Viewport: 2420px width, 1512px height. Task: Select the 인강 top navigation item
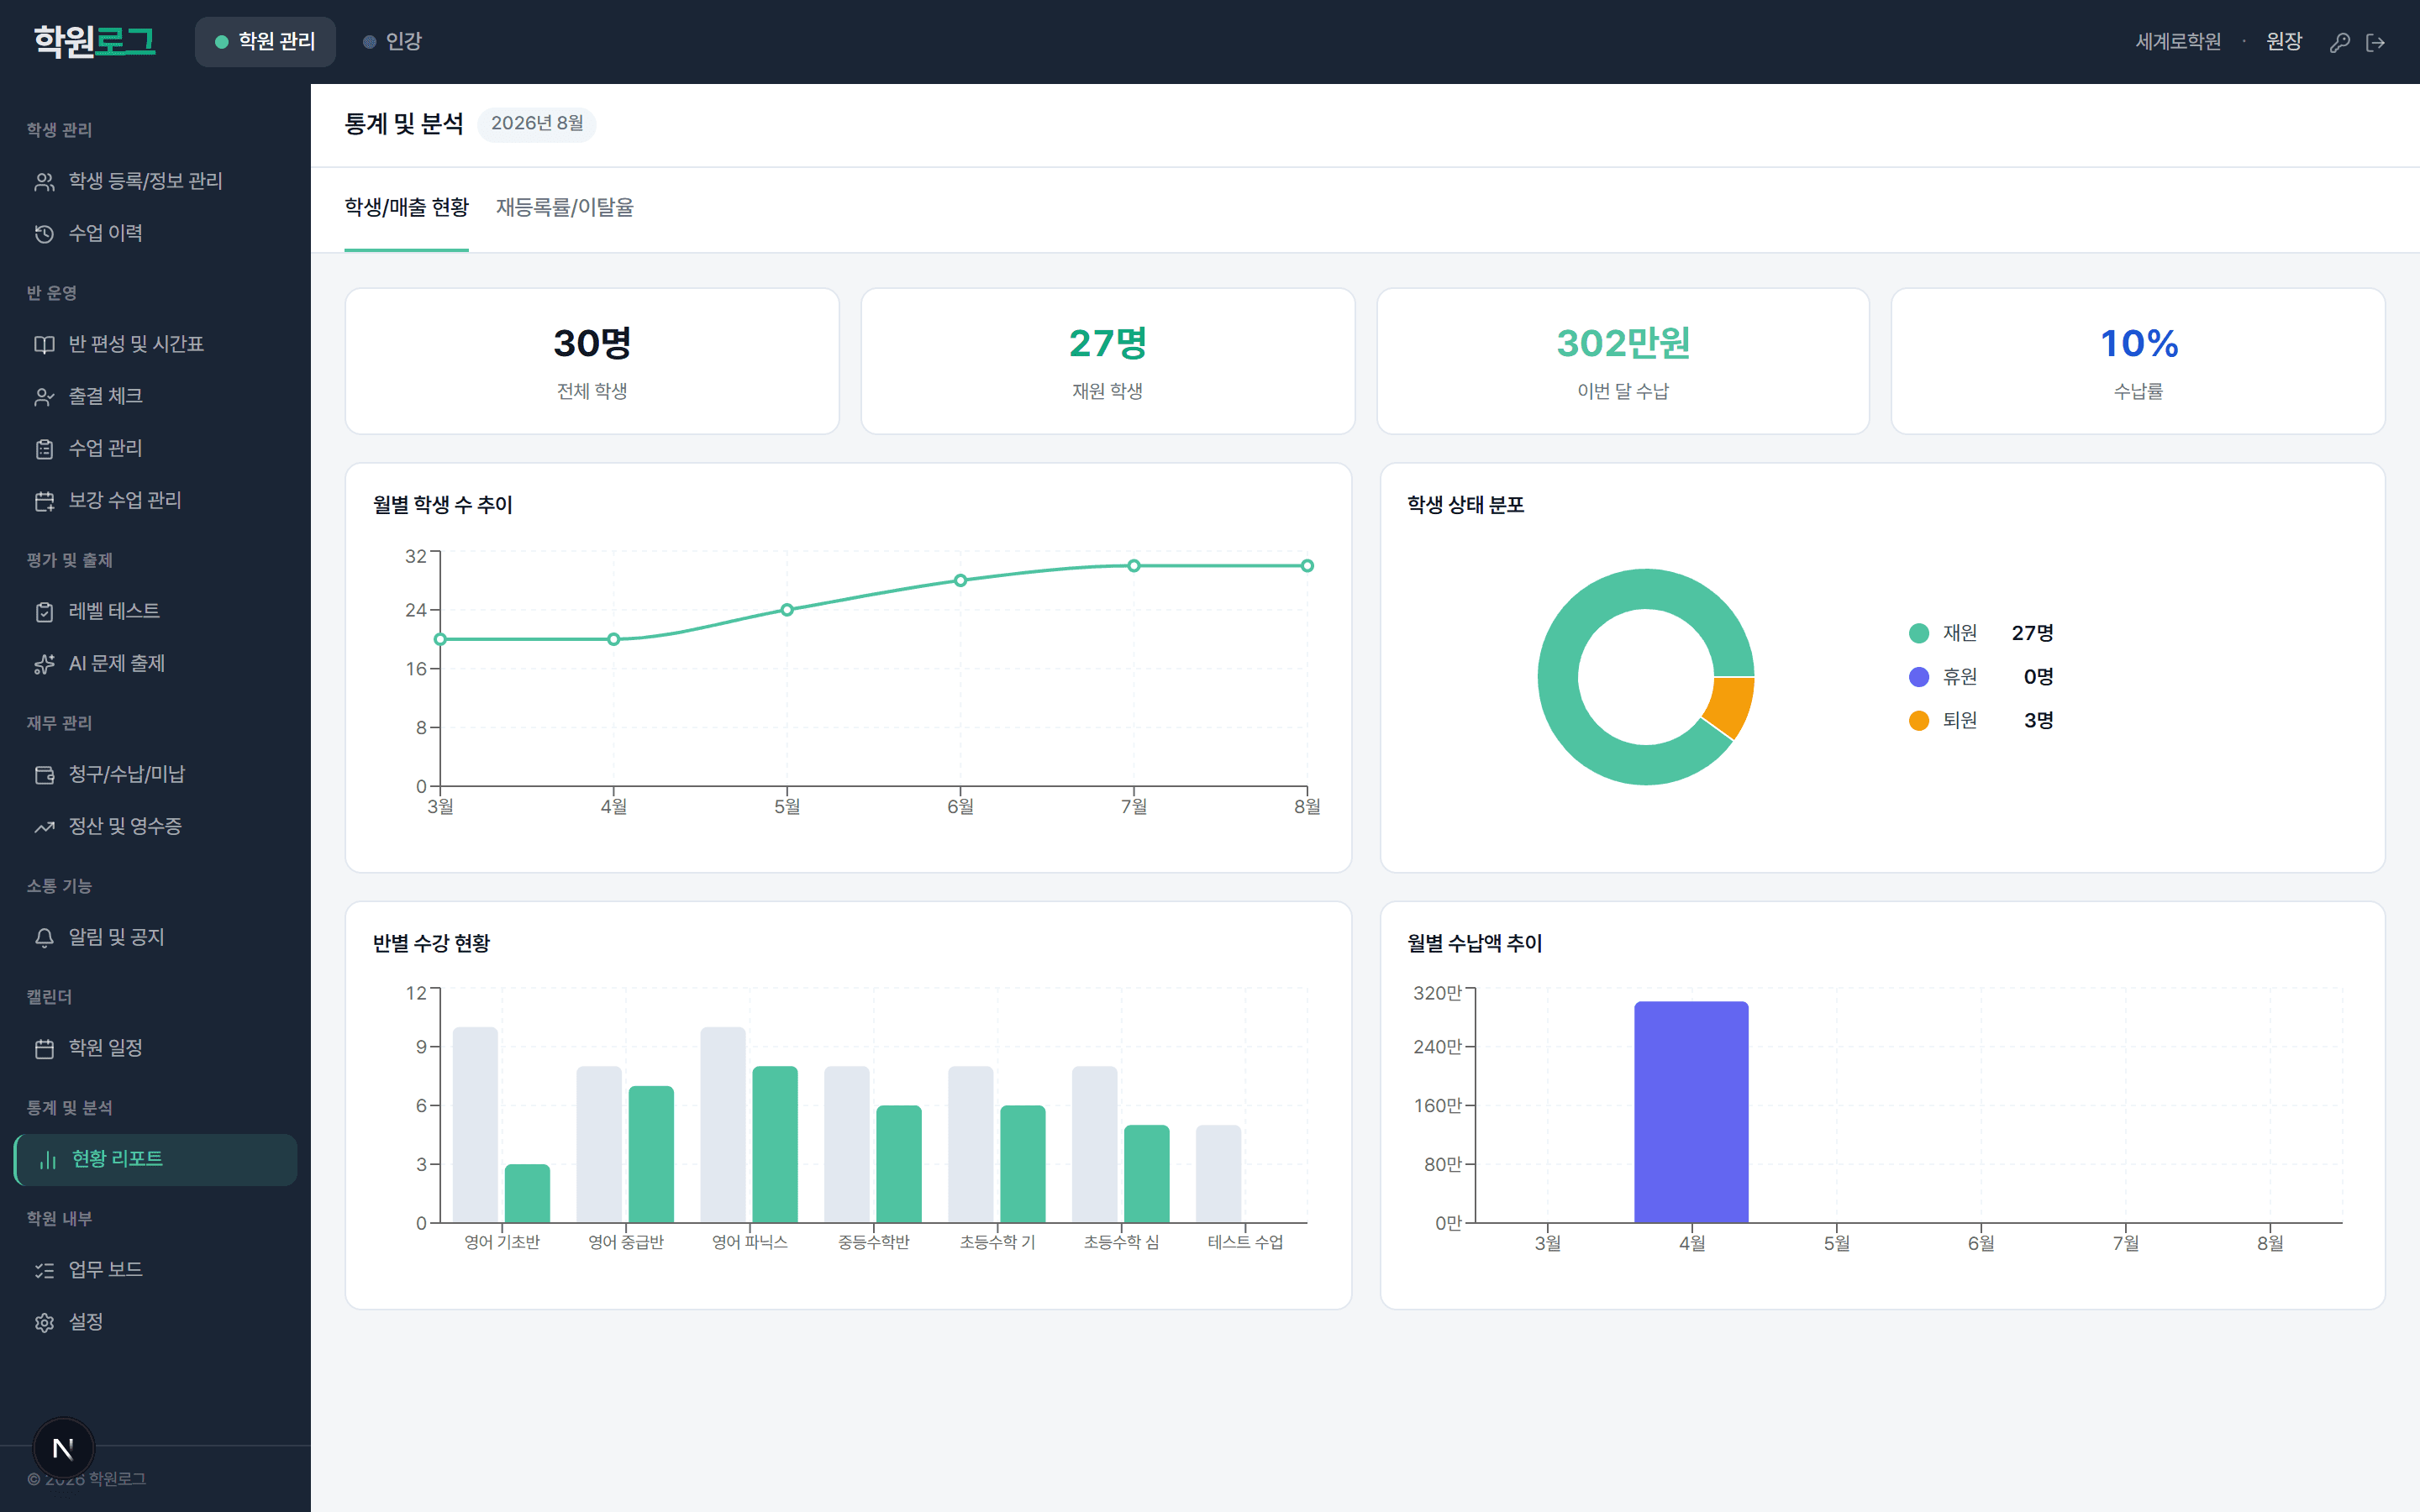(x=392, y=41)
